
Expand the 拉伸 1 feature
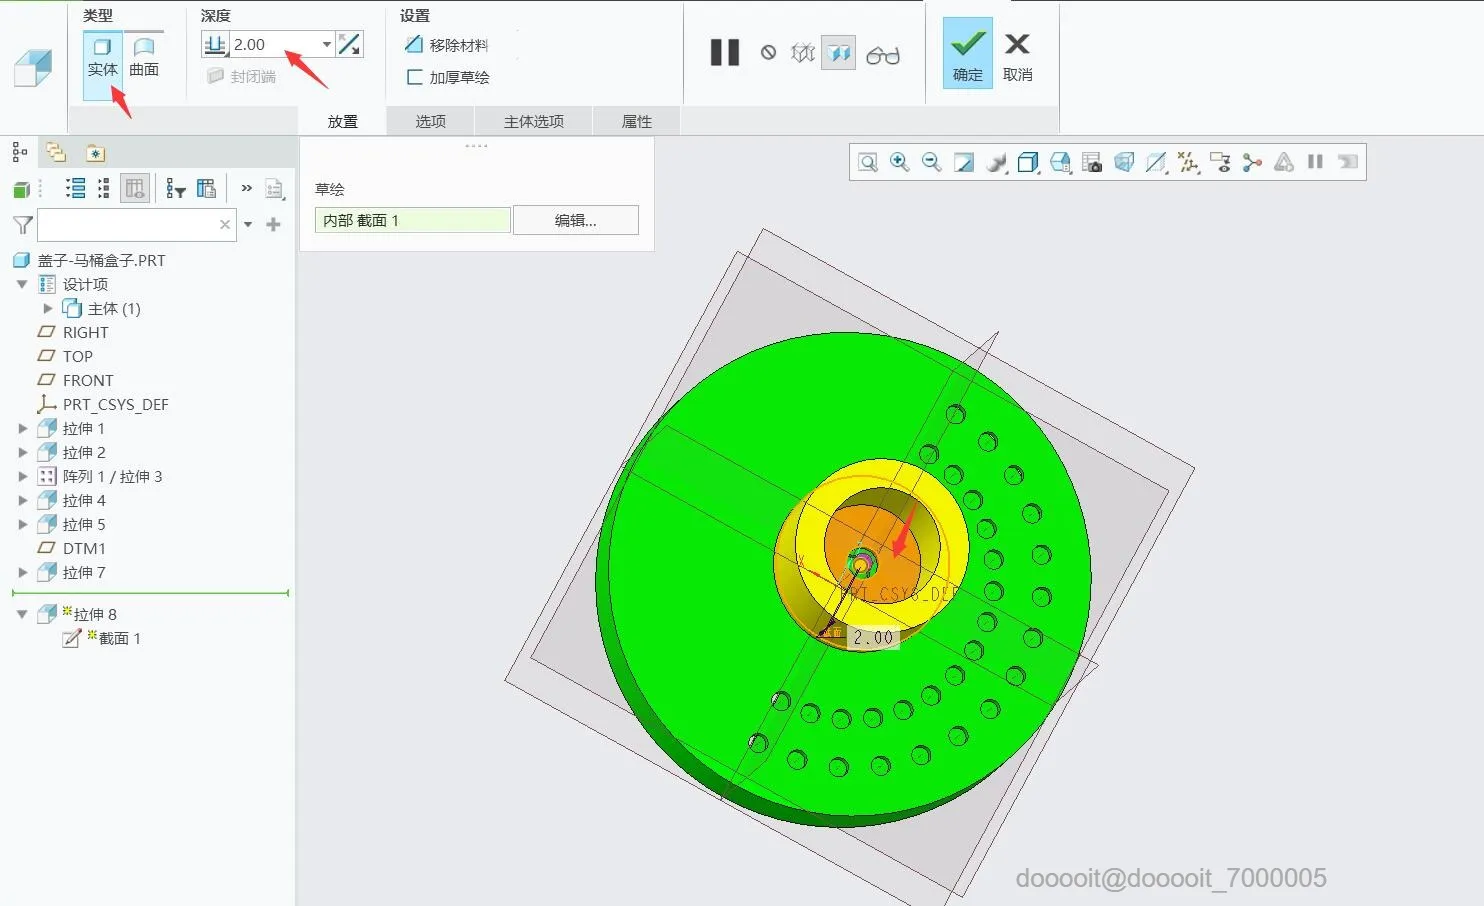click(x=22, y=428)
